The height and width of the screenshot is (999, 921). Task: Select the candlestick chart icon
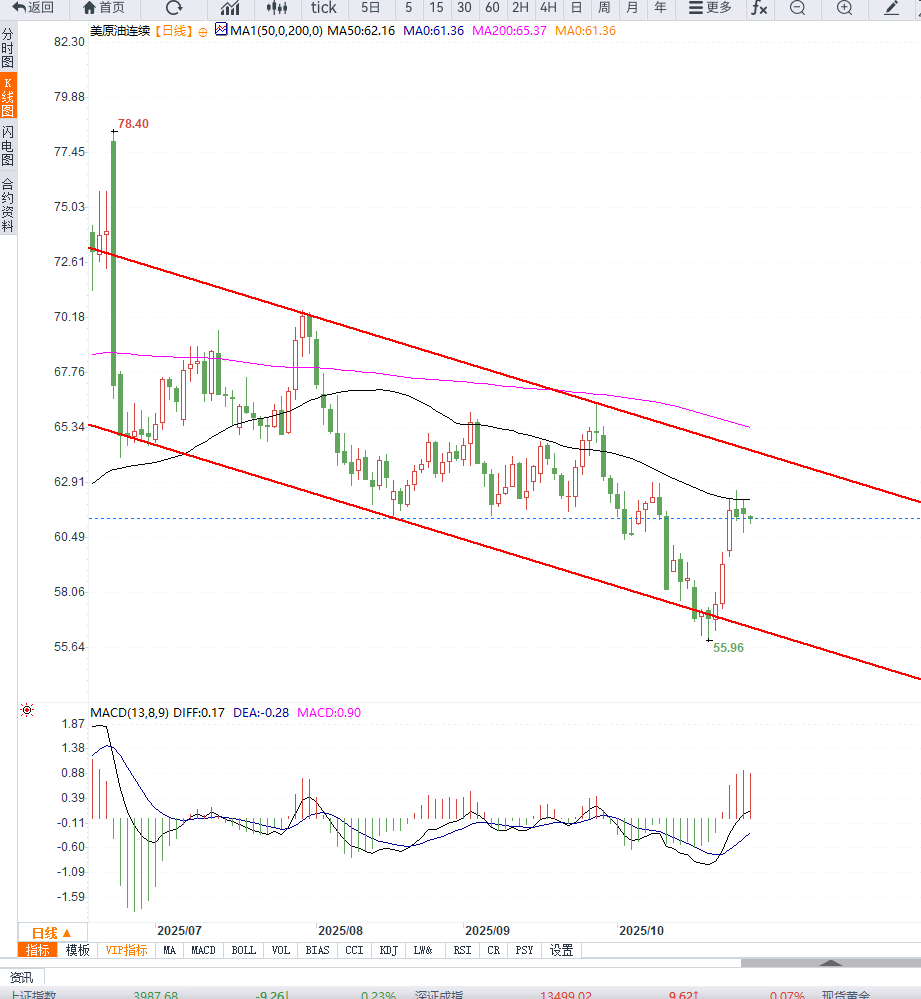point(277,8)
